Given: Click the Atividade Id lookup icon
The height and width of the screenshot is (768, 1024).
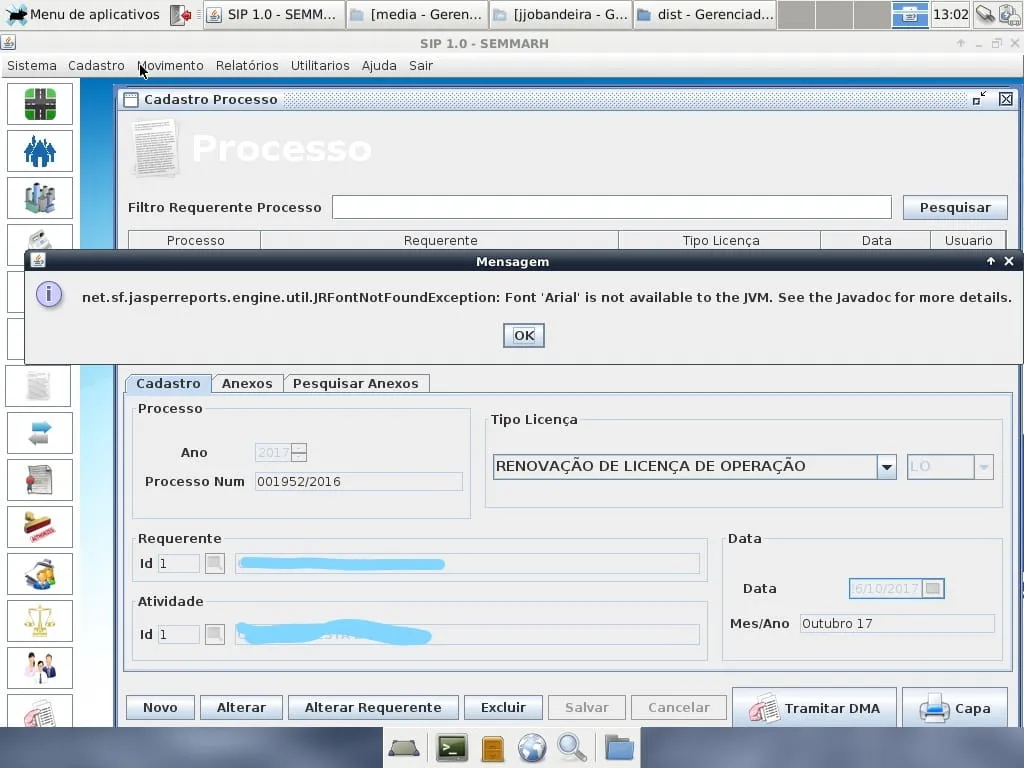Looking at the screenshot, I should click(x=215, y=634).
